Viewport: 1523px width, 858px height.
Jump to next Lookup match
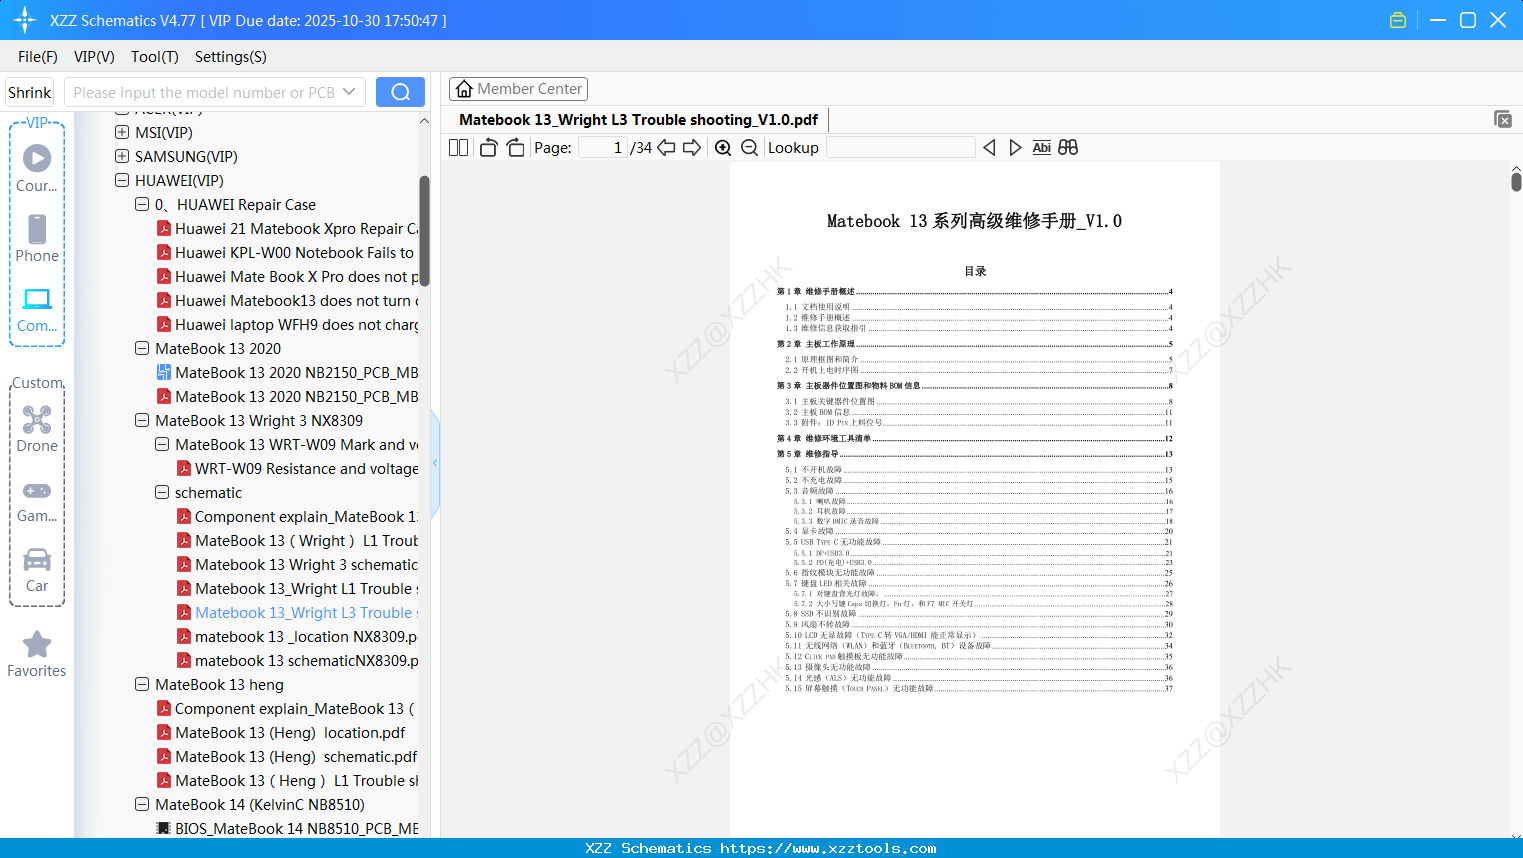click(x=1015, y=148)
